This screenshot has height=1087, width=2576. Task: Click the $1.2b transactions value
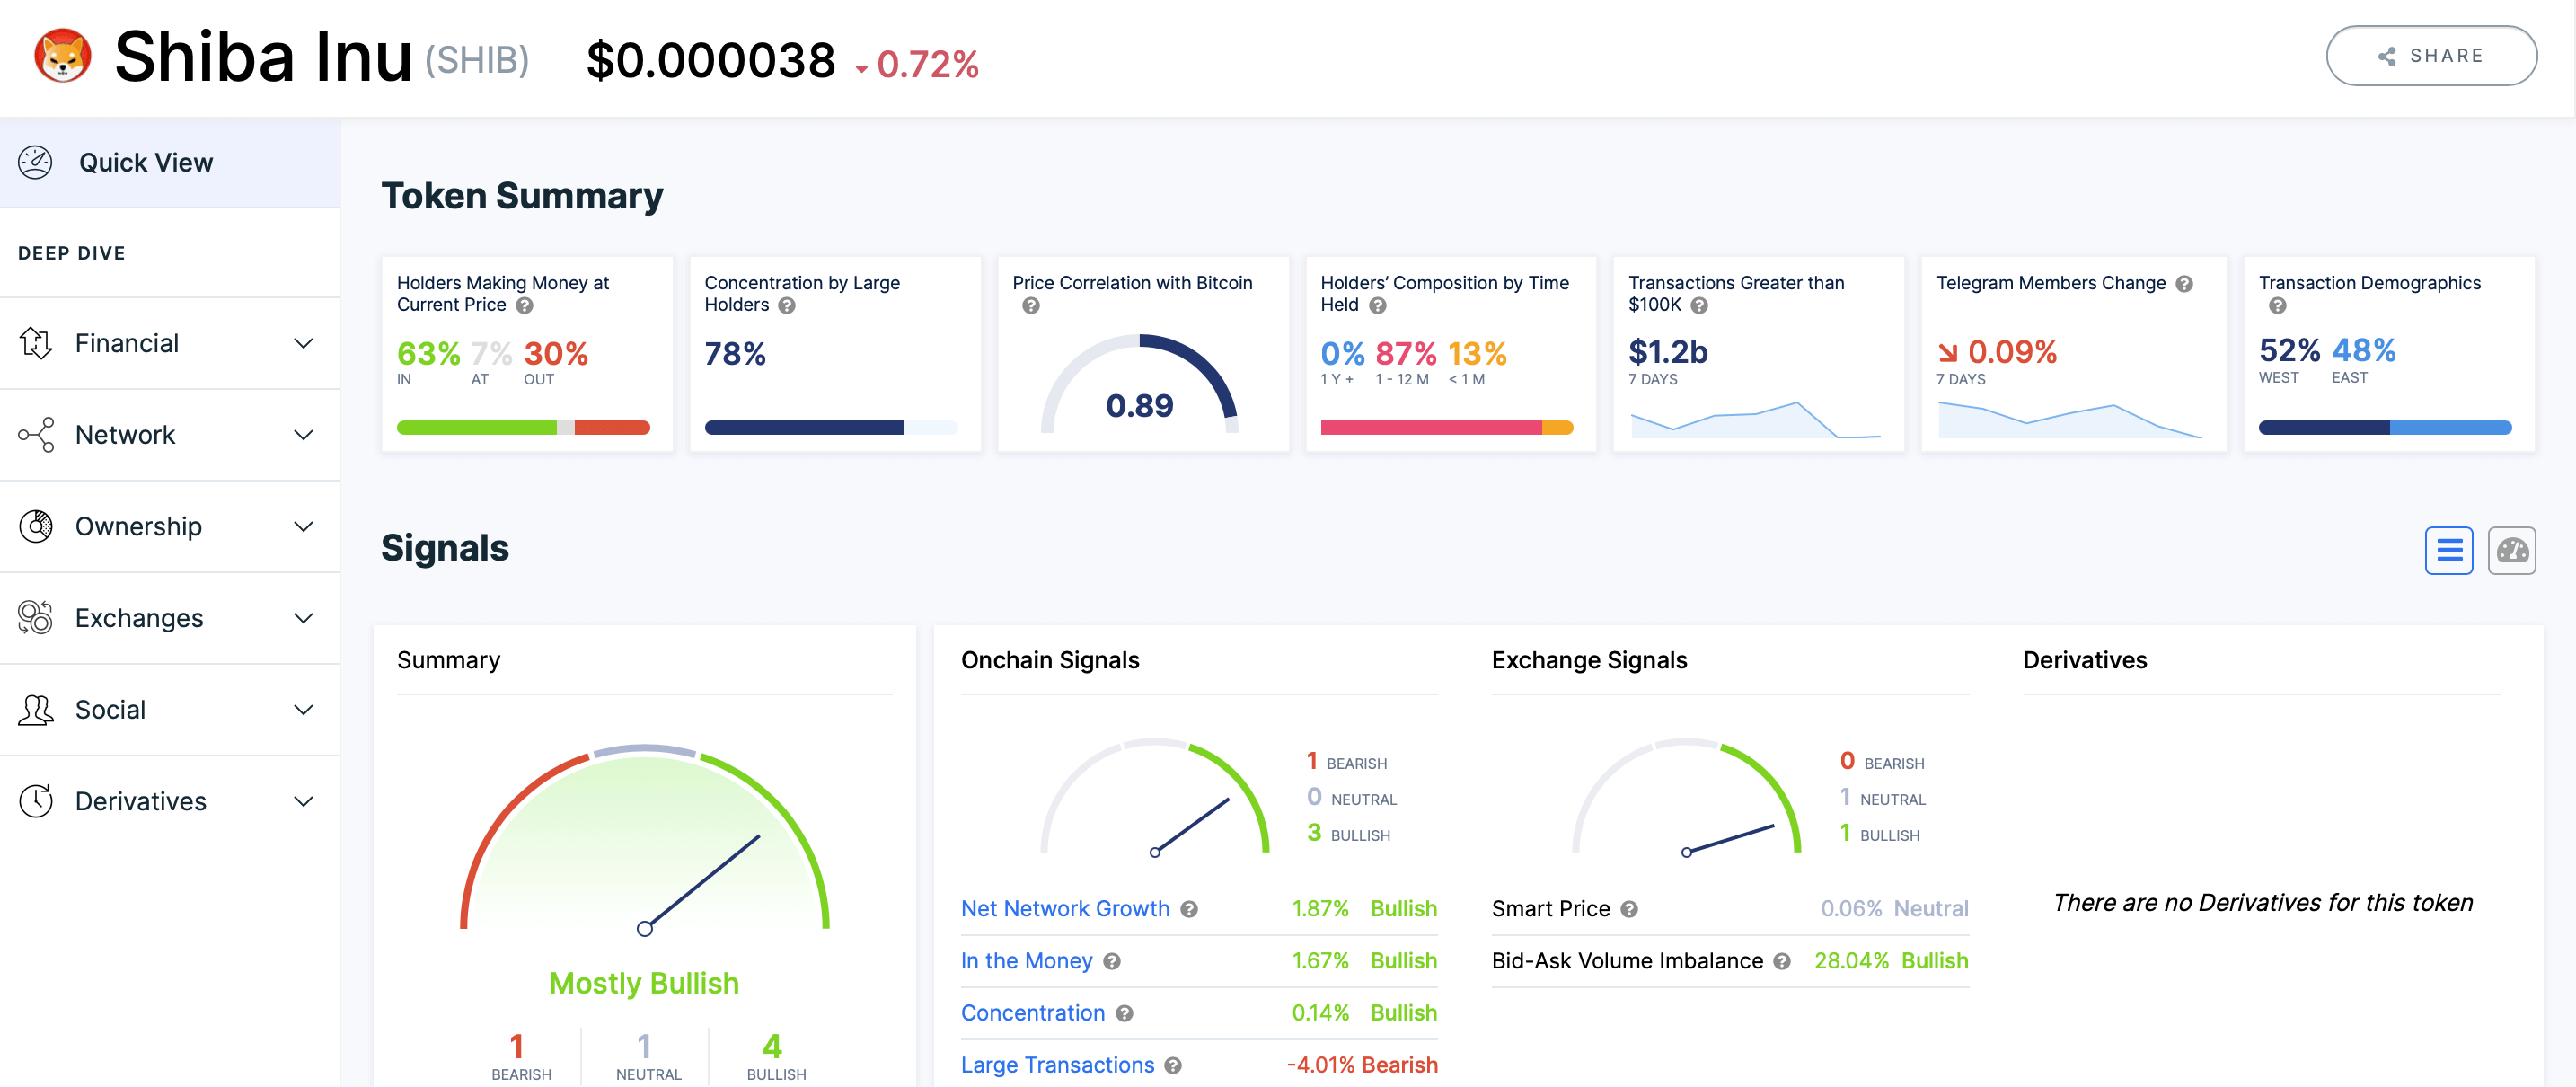click(x=1668, y=352)
